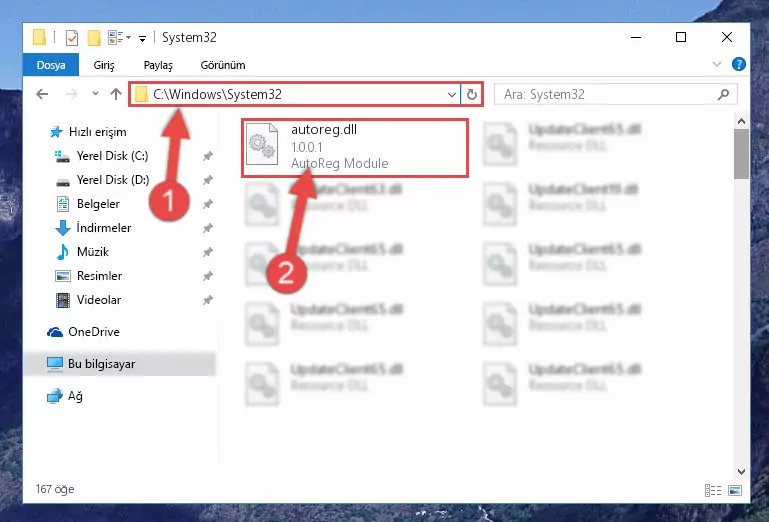The height and width of the screenshot is (522, 769).
Task: Switch to Large icons view in status bar
Action: 735,490
